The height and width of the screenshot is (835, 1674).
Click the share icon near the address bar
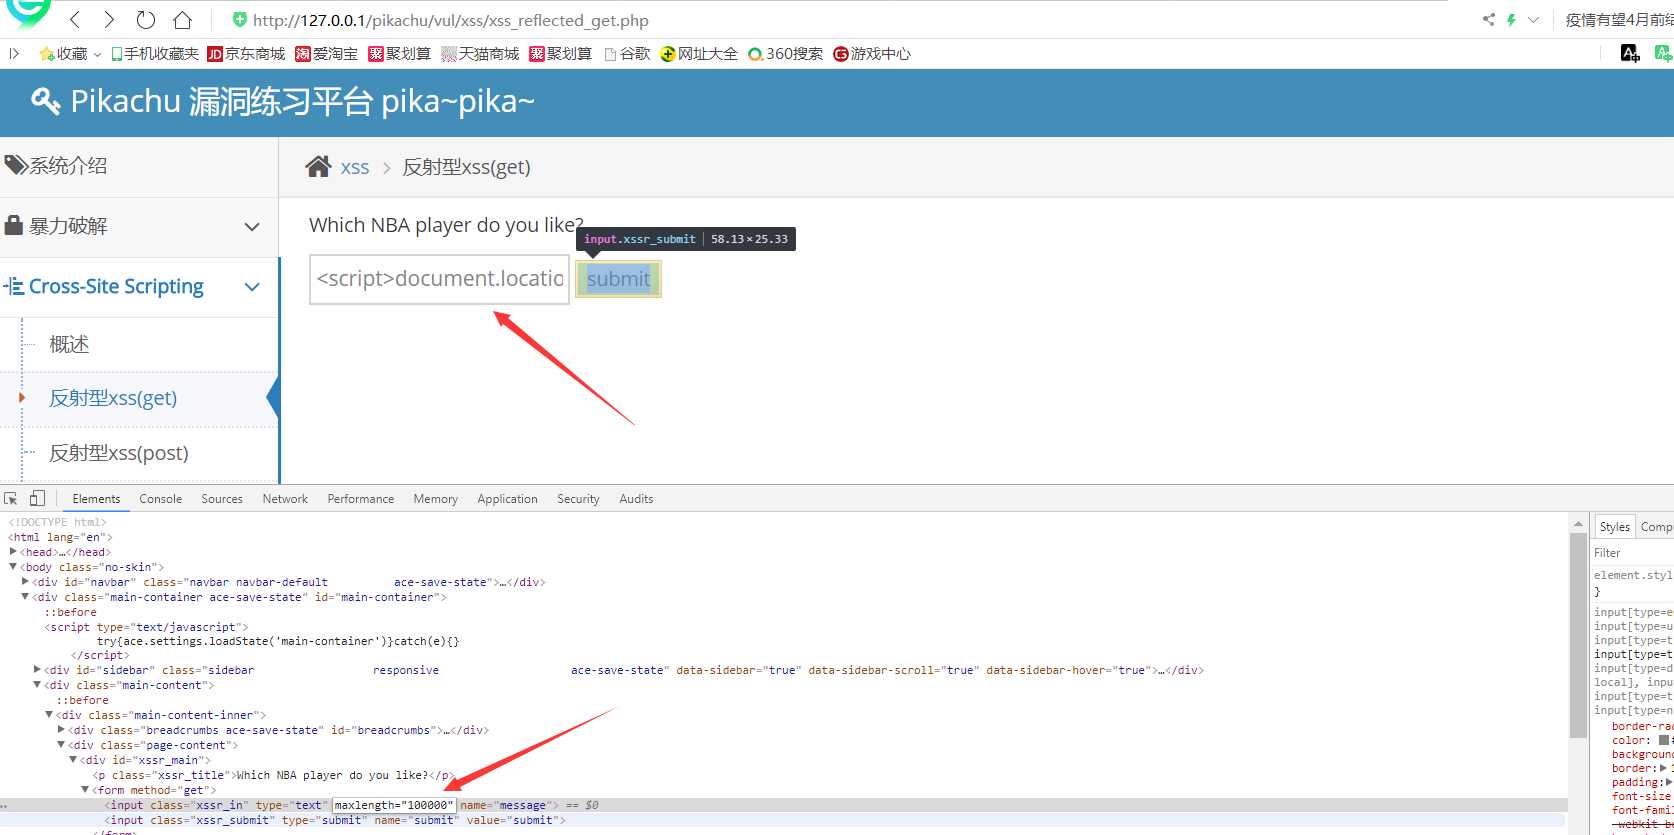(x=1488, y=20)
